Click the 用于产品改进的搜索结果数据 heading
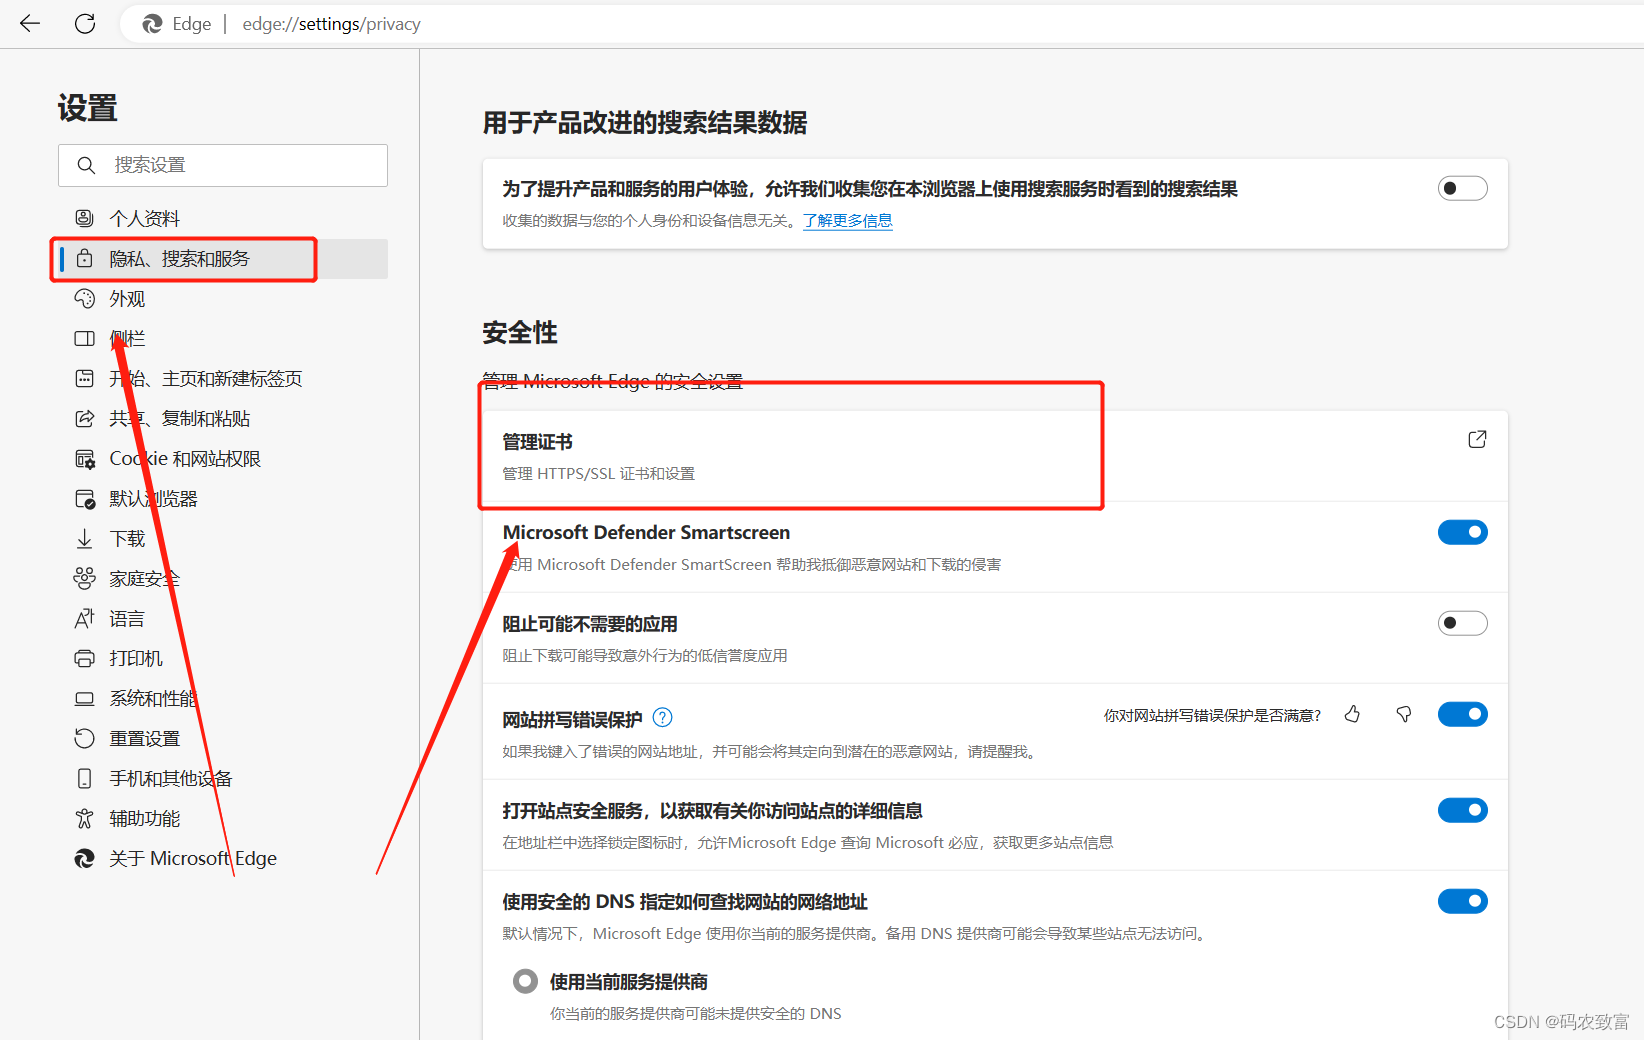Image resolution: width=1644 pixels, height=1040 pixels. 645,122
